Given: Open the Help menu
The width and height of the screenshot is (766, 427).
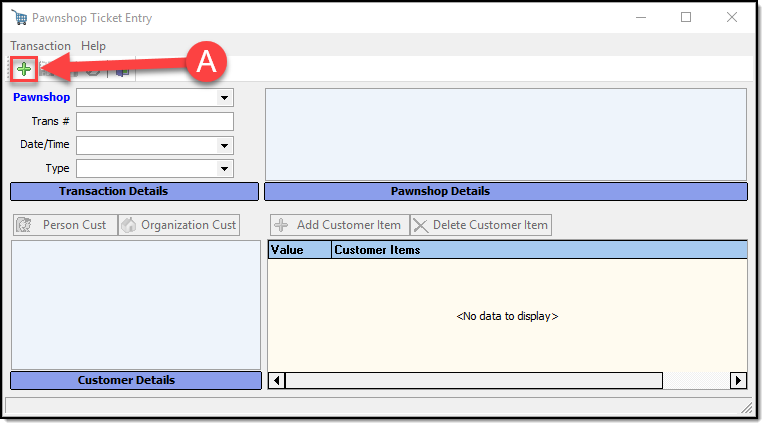Looking at the screenshot, I should [x=93, y=46].
